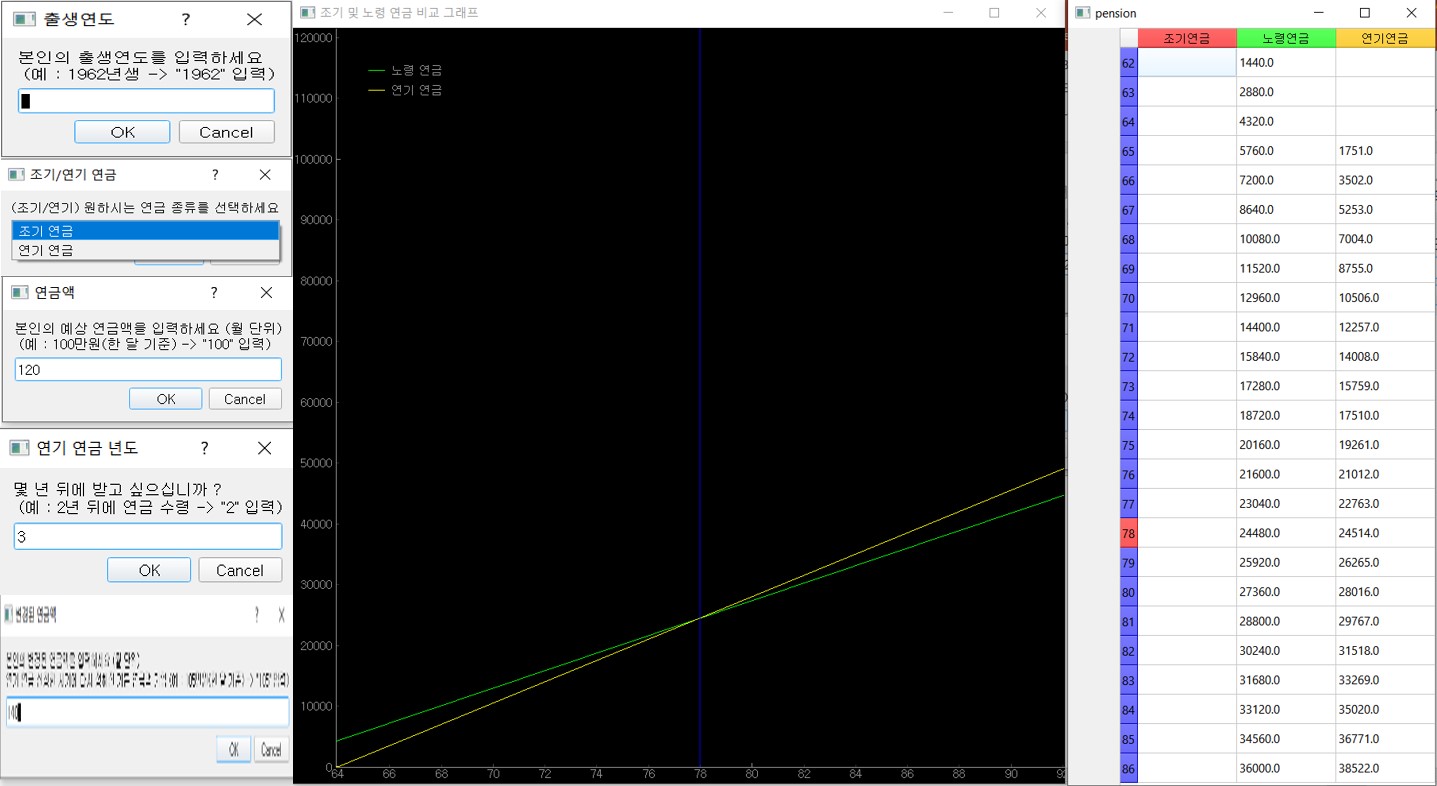Click cell 36000.0 in row 86
This screenshot has height=786, width=1437.
1286,768
